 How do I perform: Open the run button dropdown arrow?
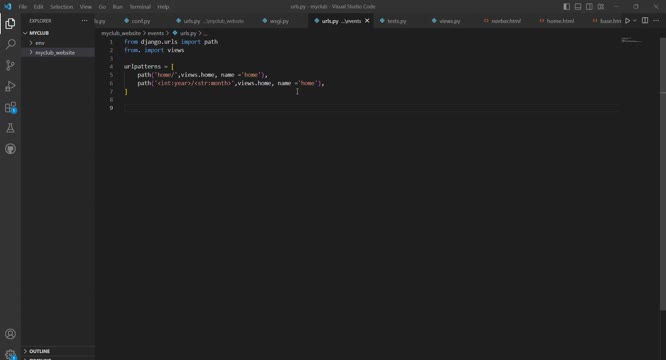pos(635,20)
